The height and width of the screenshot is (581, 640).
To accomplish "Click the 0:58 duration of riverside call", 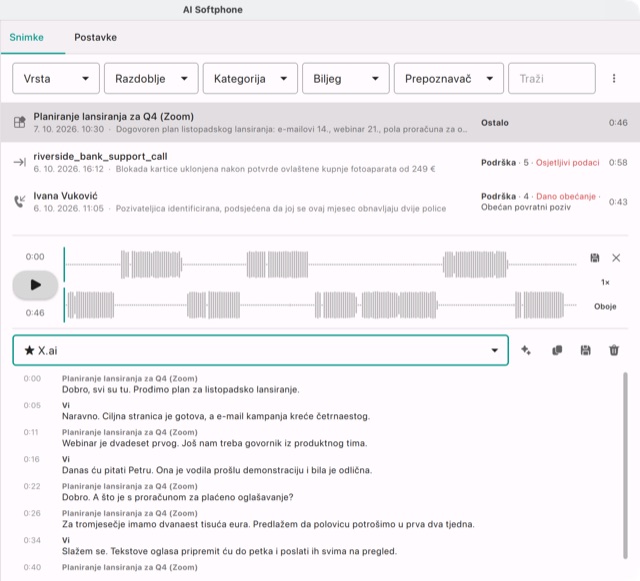I will [x=618, y=163].
